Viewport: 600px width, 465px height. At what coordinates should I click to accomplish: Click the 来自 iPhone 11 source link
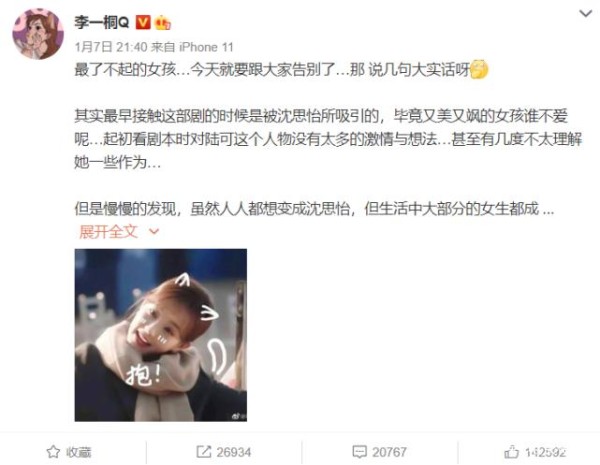tap(192, 47)
